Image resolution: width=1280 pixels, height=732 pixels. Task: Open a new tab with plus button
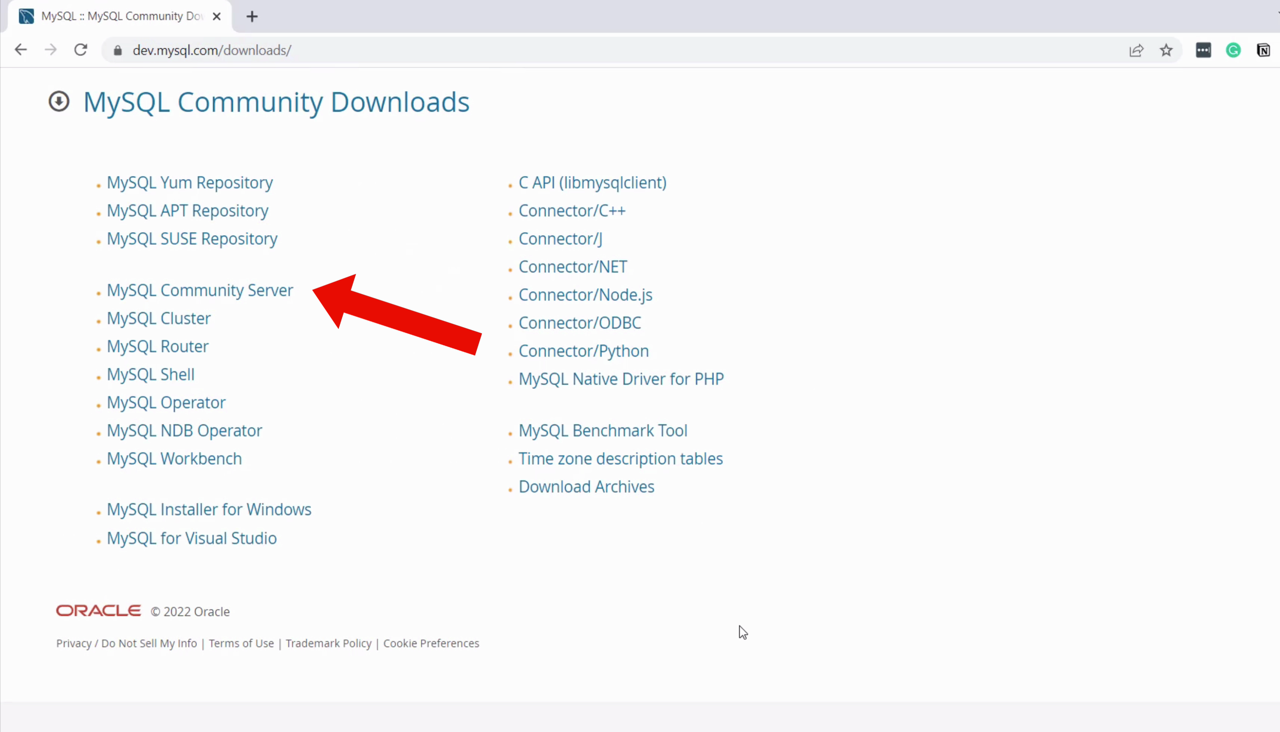(x=252, y=16)
